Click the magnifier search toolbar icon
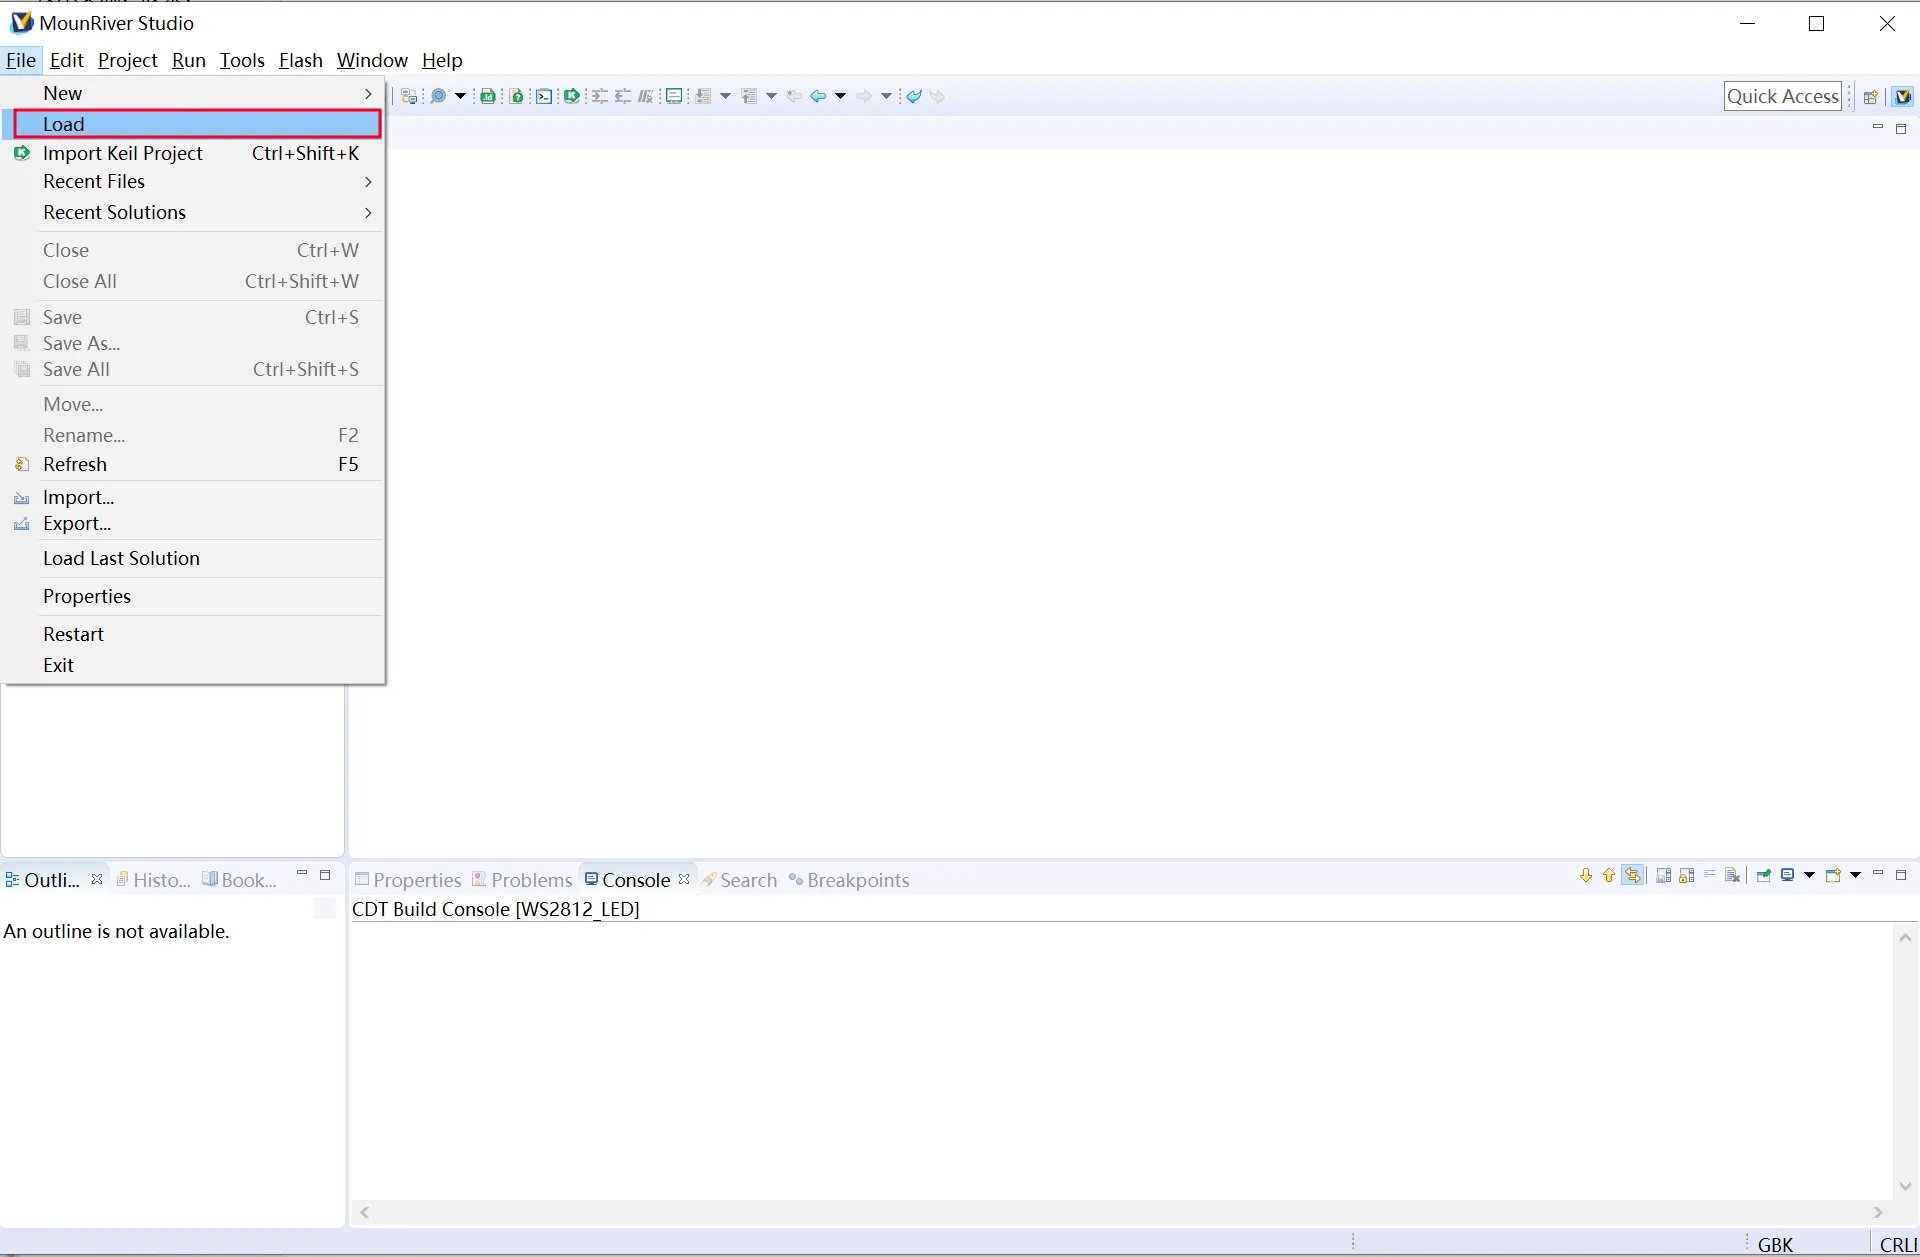Image resolution: width=1920 pixels, height=1257 pixels. pos(438,96)
